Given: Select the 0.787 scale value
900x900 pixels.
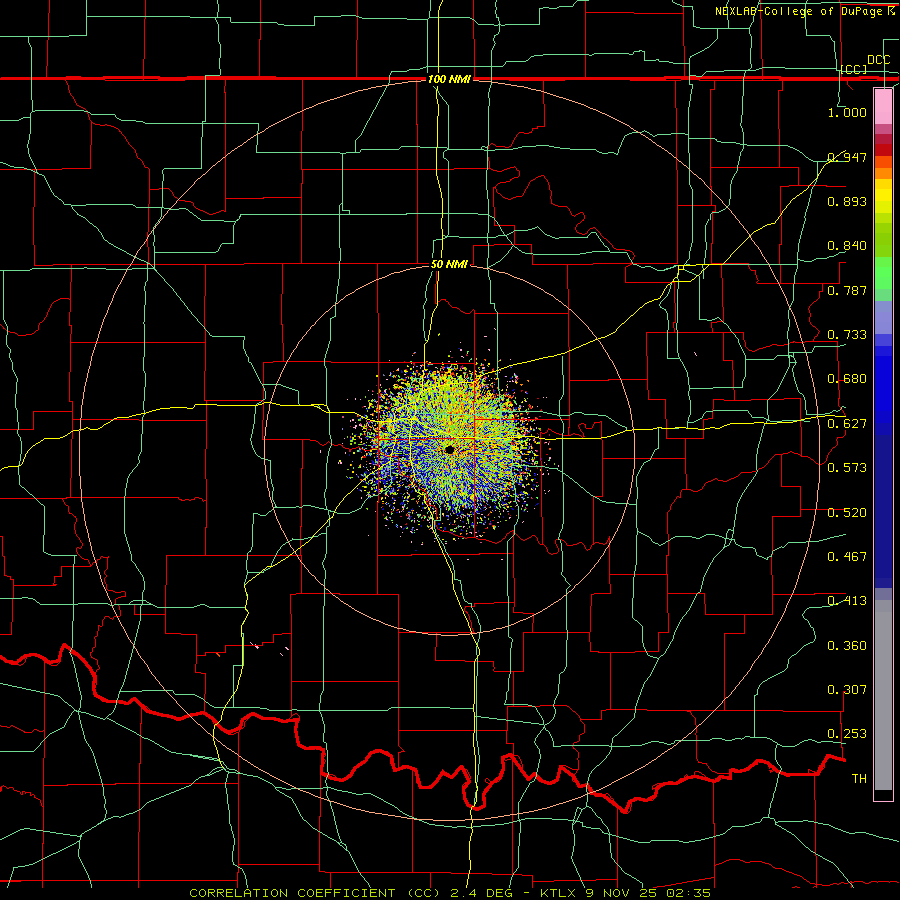Looking at the screenshot, I should (847, 290).
